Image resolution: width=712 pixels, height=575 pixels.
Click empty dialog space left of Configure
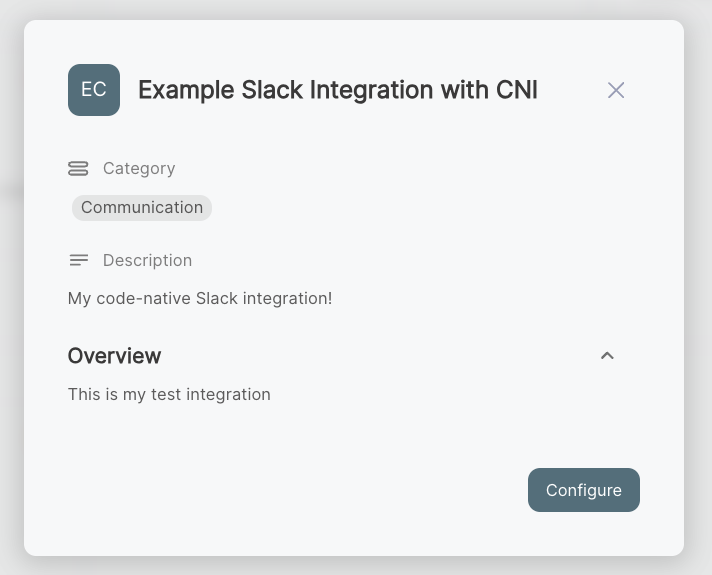tap(300, 490)
